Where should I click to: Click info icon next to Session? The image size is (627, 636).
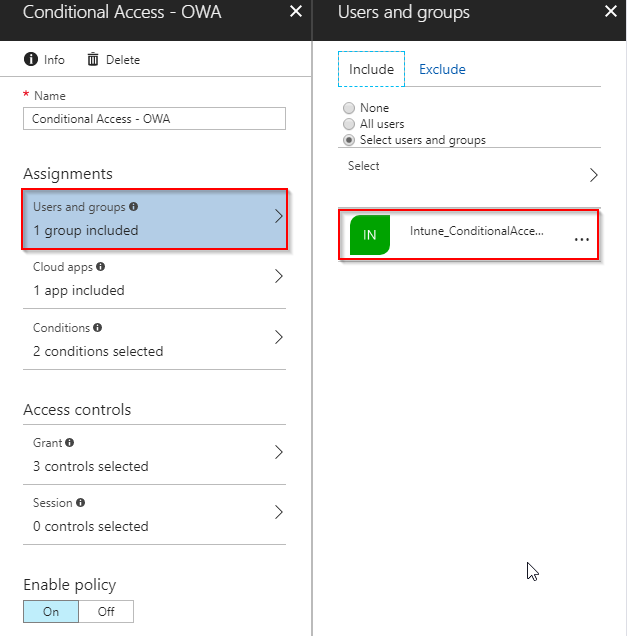click(x=80, y=503)
